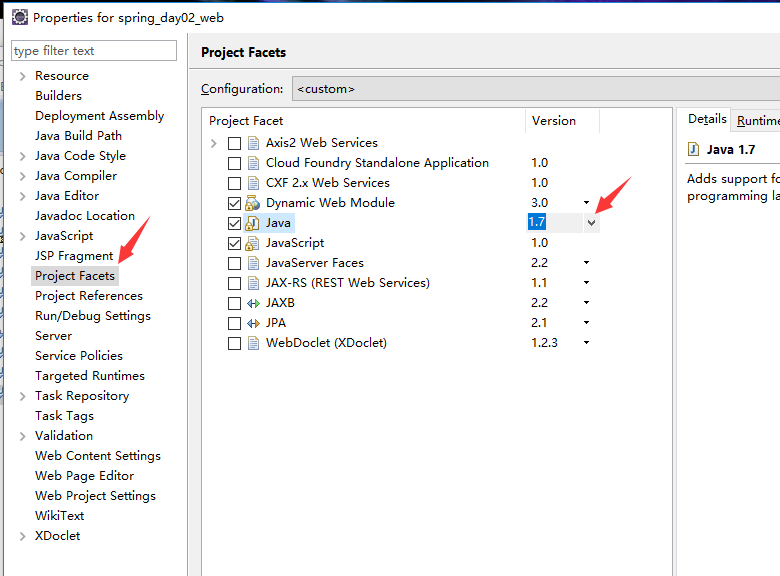780x576 pixels.
Task: Select the Java version 1.7 cell
Action: coord(555,222)
